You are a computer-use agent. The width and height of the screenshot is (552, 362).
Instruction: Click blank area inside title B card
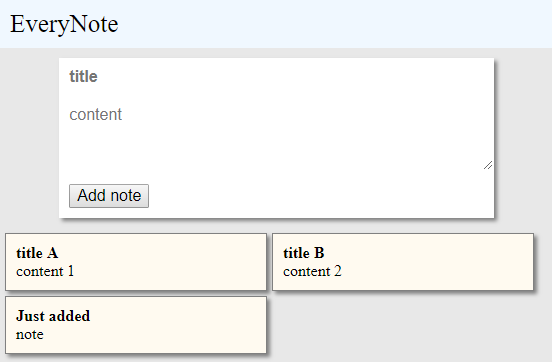pos(440,262)
